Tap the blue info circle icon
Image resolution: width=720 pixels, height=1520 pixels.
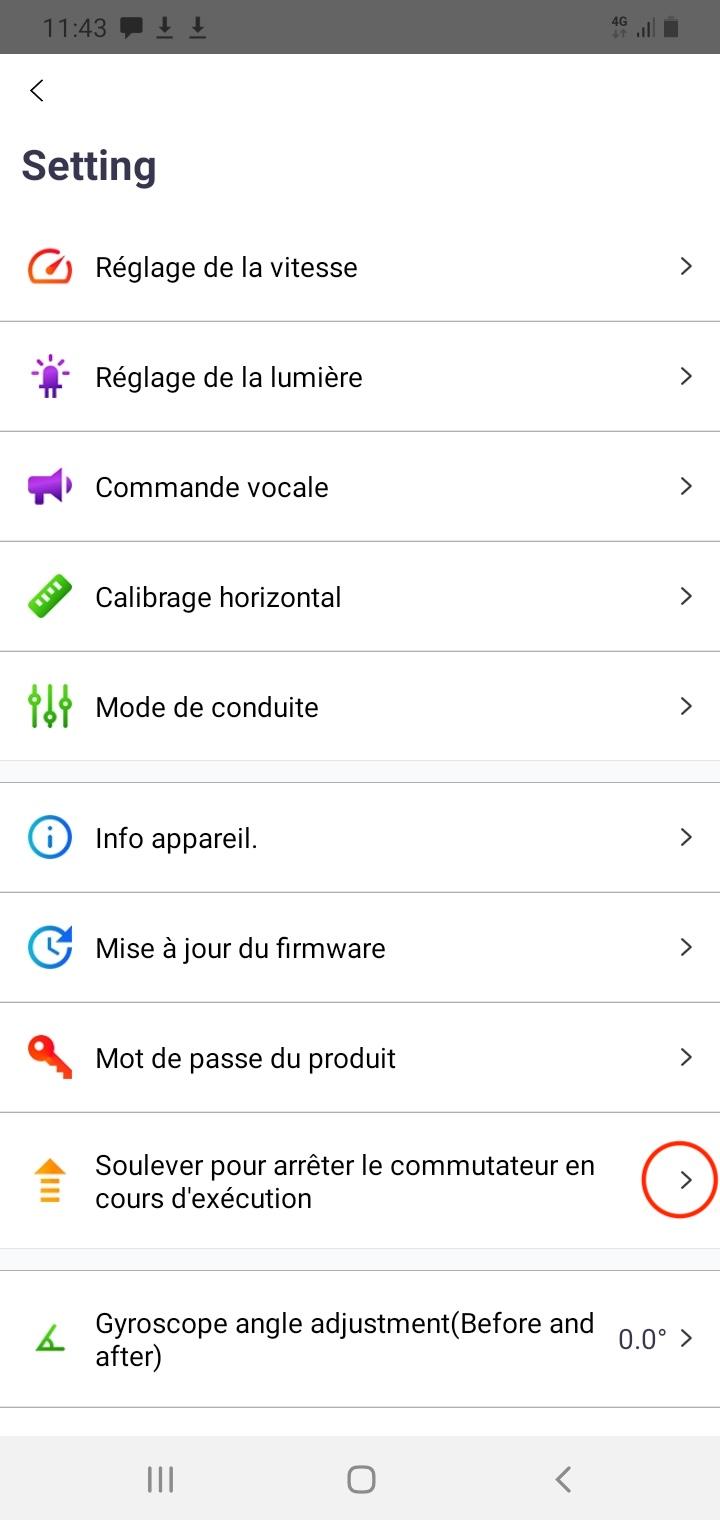49,837
